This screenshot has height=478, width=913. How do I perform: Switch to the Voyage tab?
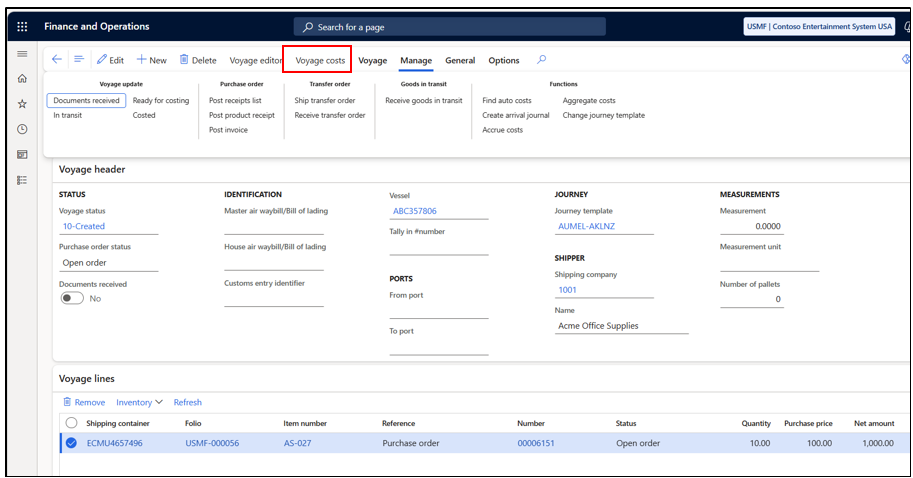click(373, 61)
